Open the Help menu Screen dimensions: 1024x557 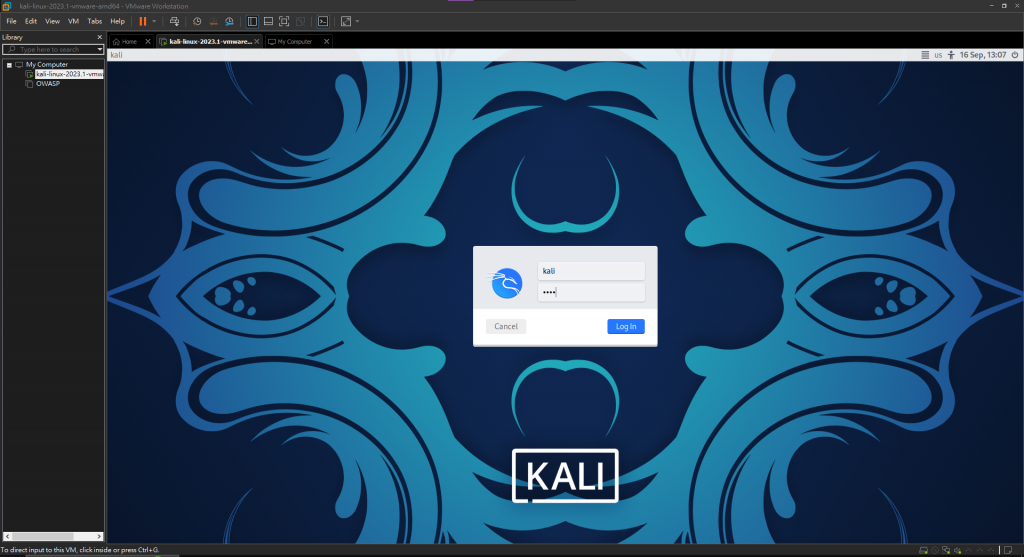(x=118, y=21)
